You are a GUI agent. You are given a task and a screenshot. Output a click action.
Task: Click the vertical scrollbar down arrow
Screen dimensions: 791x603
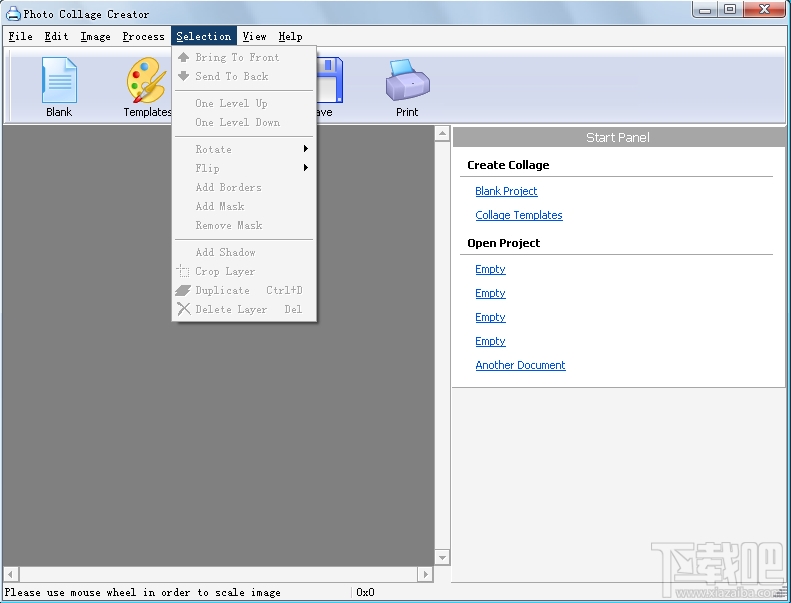(x=442, y=558)
